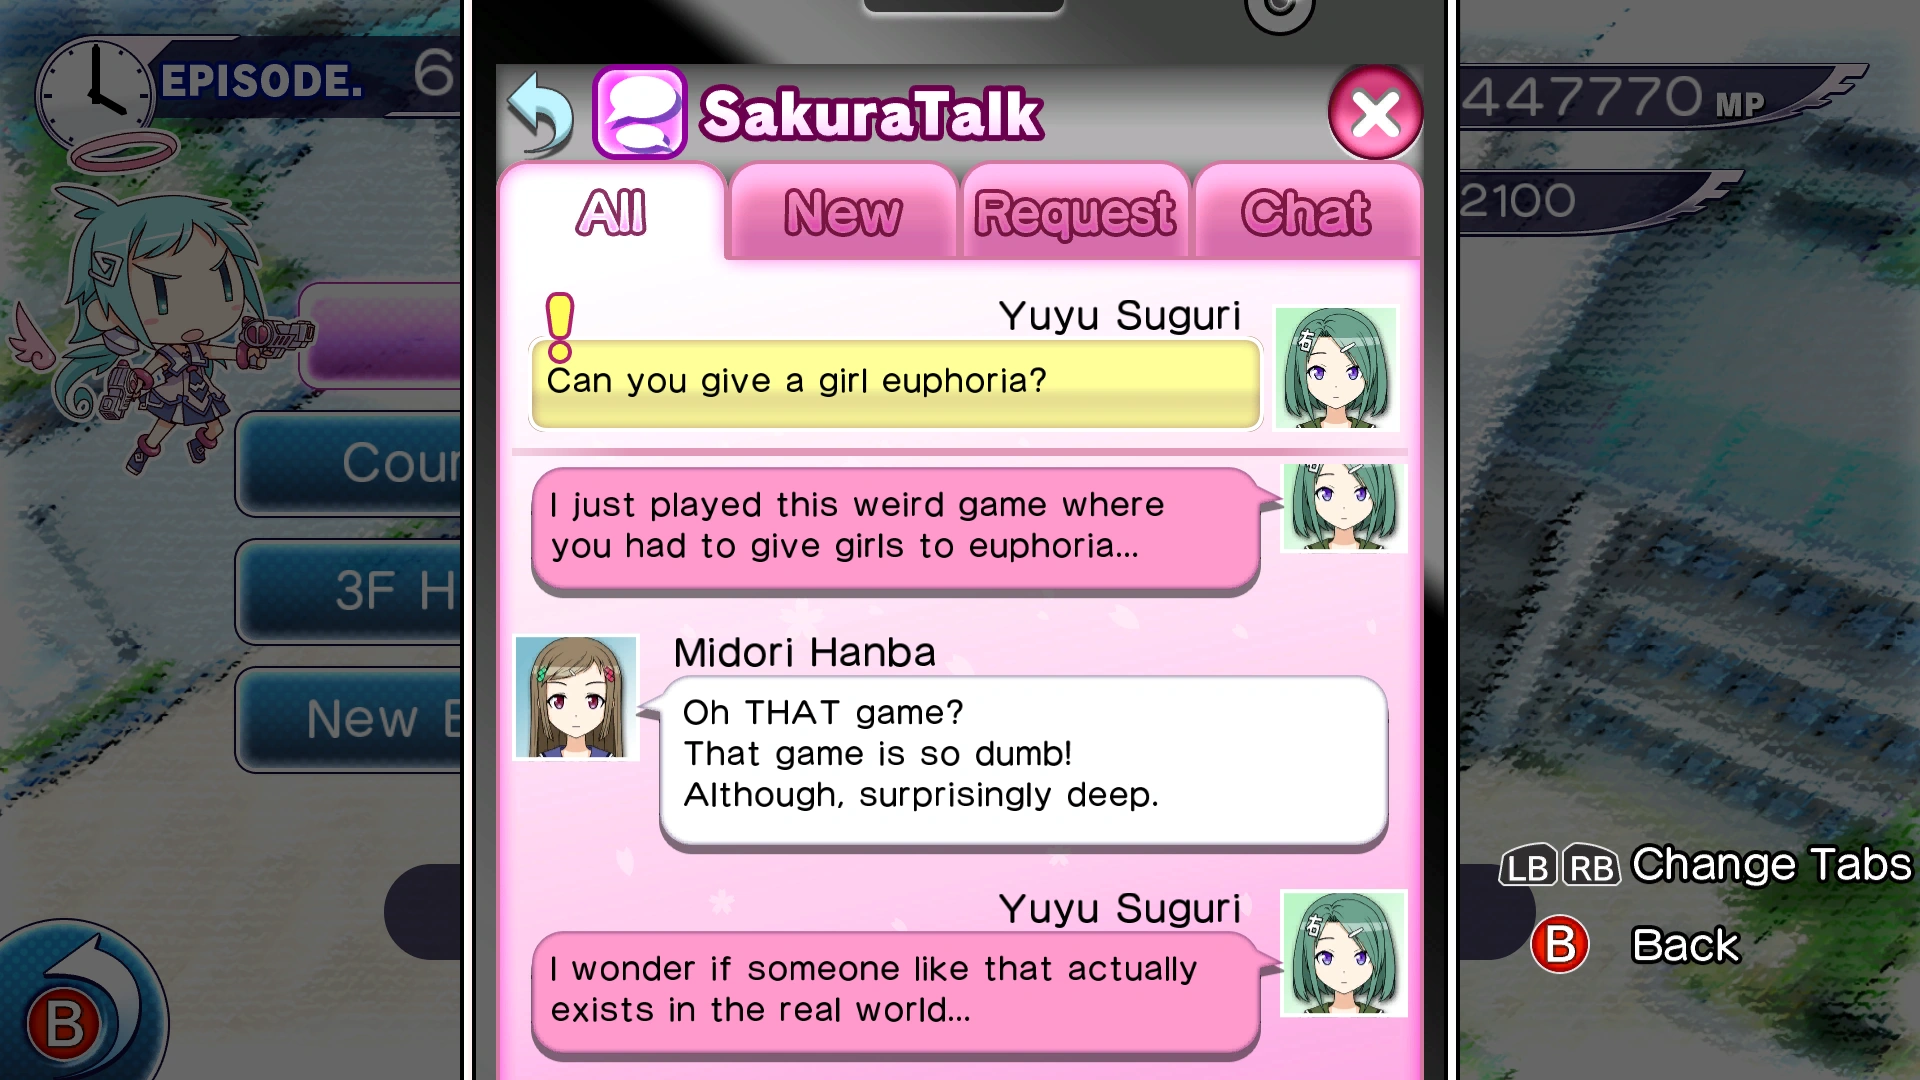Click the bottom-left B return icon
The width and height of the screenshot is (1920, 1080).
point(70,1010)
